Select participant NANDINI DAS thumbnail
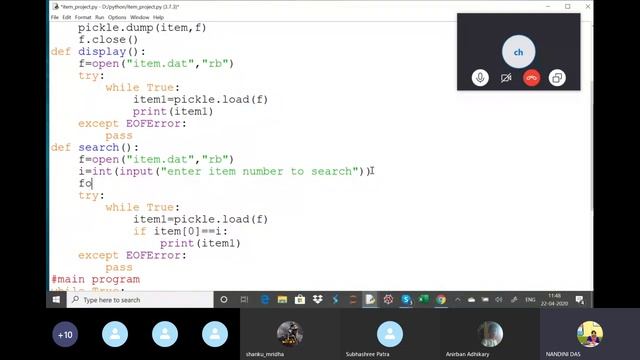The width and height of the screenshot is (640, 360). (589, 334)
